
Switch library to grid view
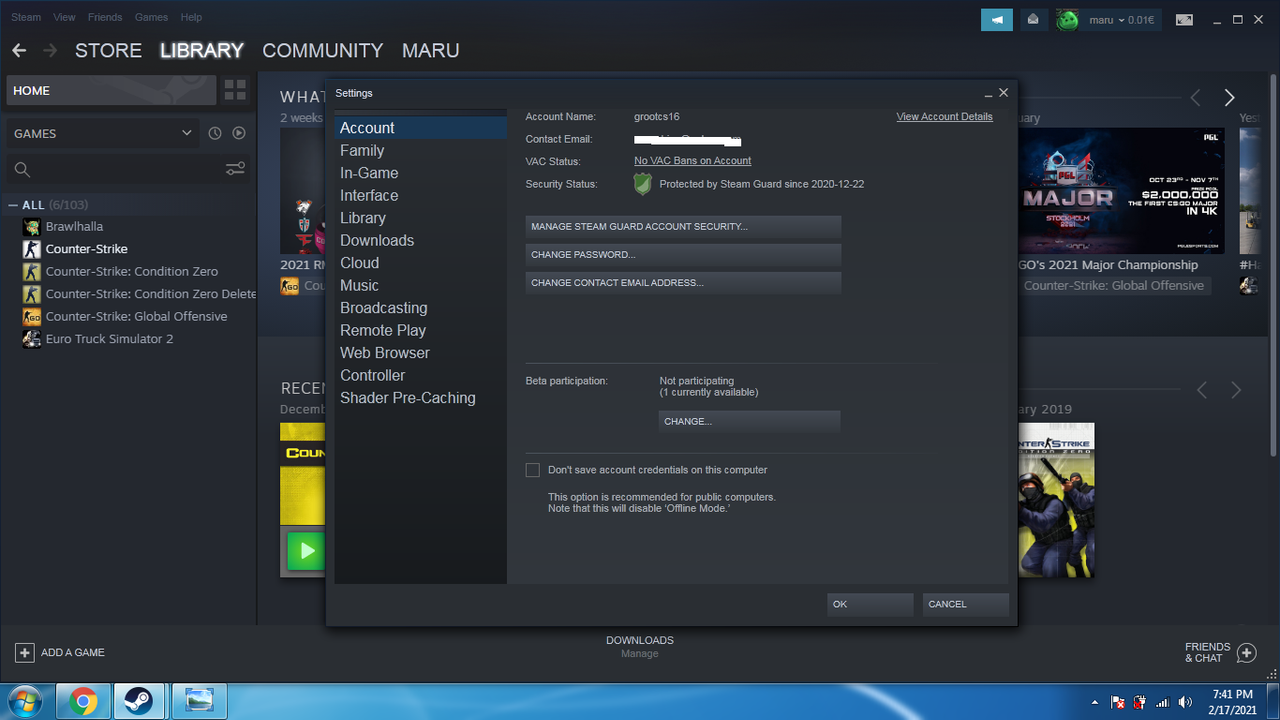235,90
